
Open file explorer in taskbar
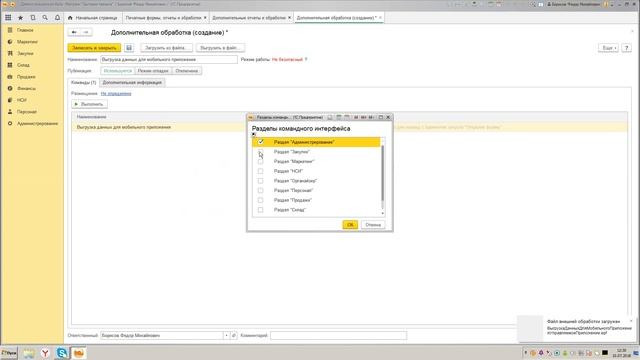(29, 353)
